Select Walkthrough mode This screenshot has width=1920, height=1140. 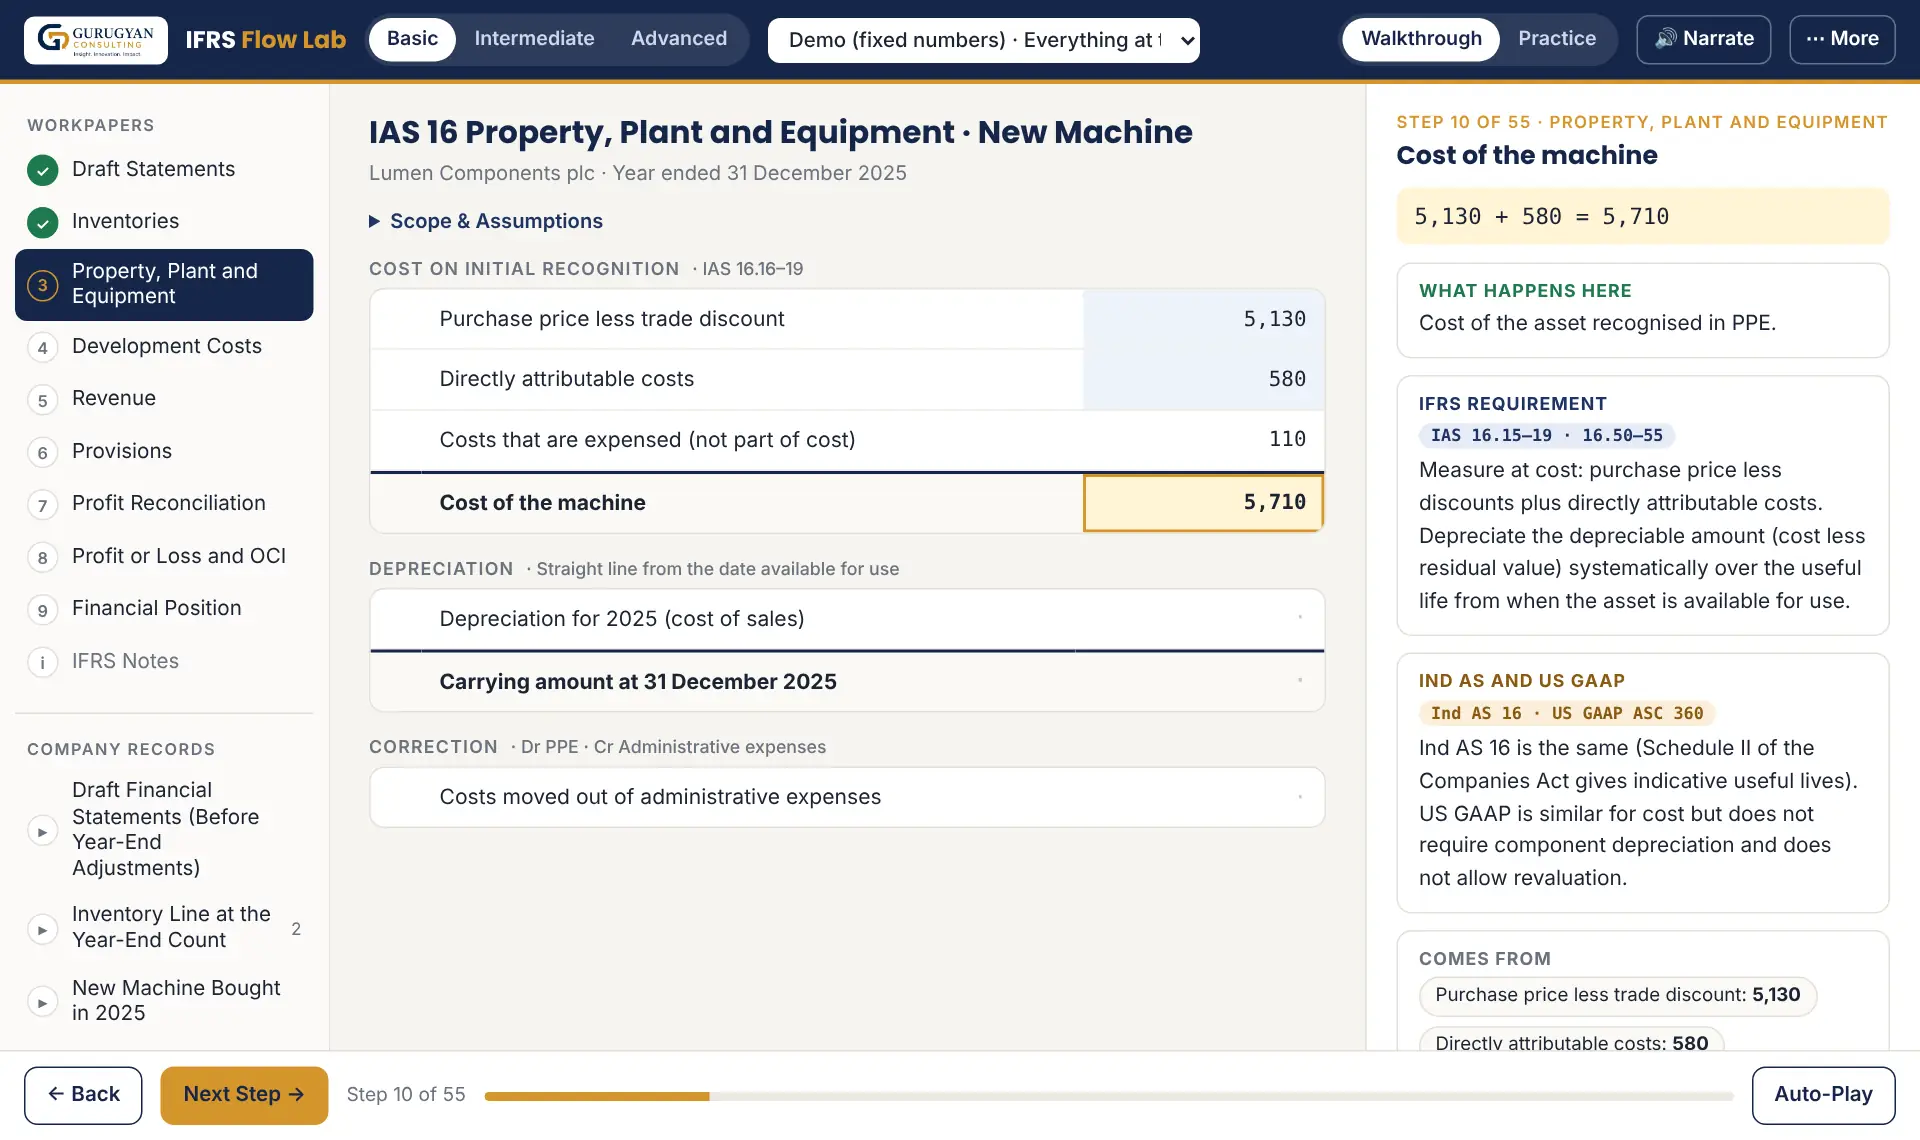(1421, 39)
